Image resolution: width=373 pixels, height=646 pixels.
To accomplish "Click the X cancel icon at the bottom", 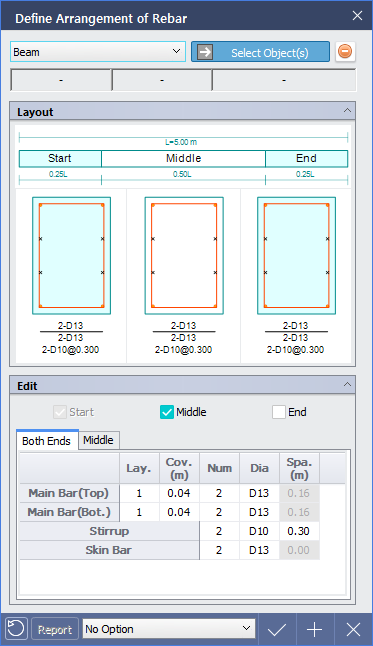I will (353, 630).
